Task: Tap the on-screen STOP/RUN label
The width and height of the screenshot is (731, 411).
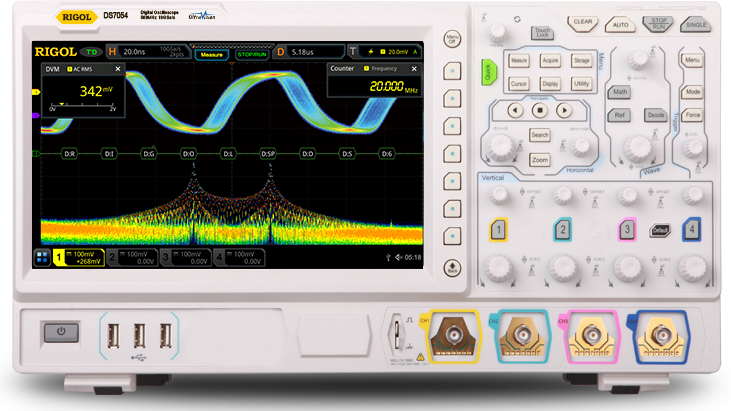Action: [252, 55]
